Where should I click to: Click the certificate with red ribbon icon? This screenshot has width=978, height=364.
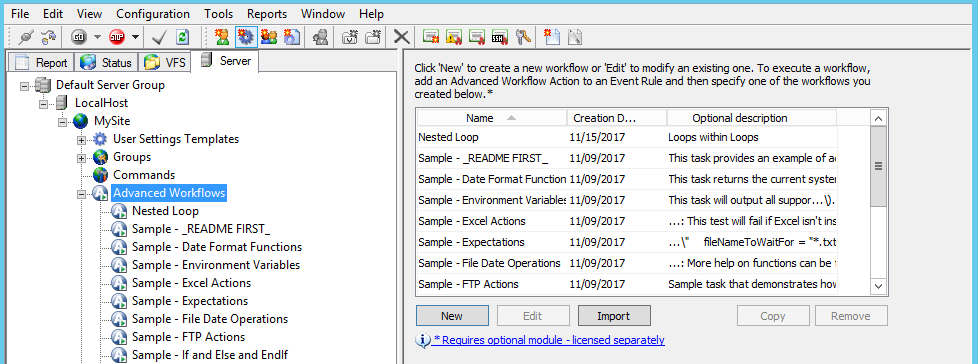point(477,37)
